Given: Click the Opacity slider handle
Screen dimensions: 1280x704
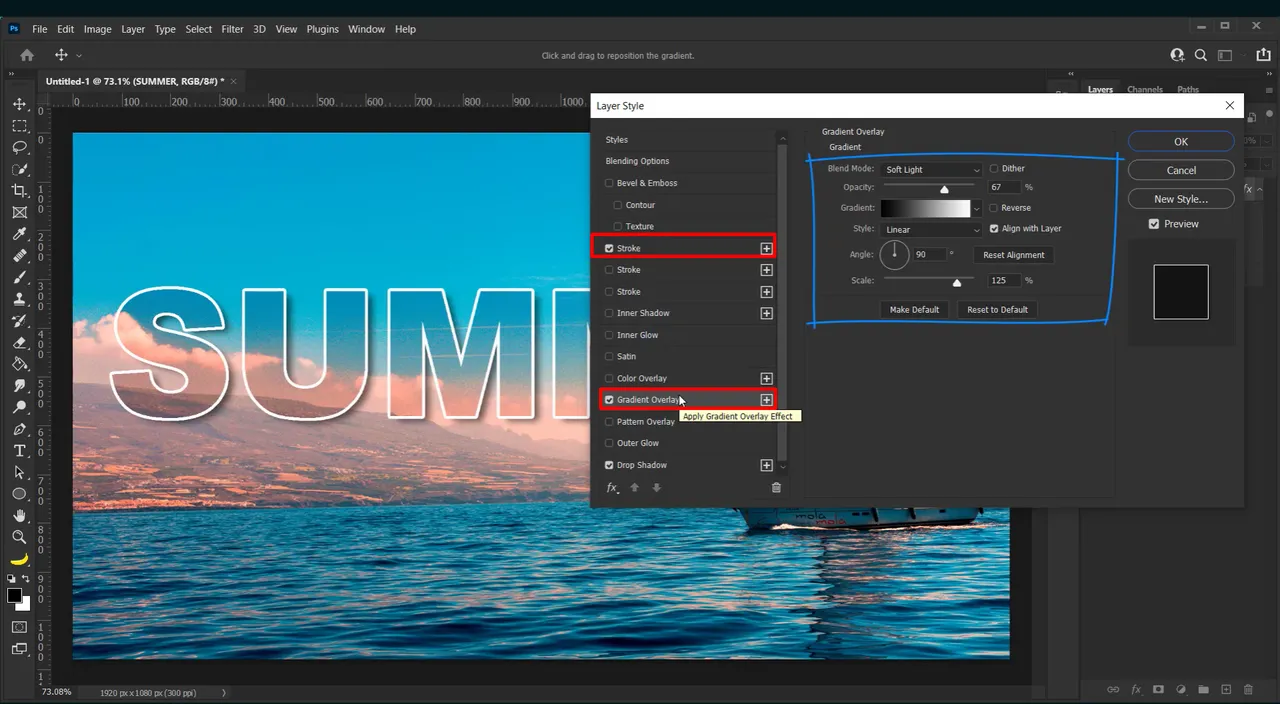Looking at the screenshot, I should coord(944,189).
